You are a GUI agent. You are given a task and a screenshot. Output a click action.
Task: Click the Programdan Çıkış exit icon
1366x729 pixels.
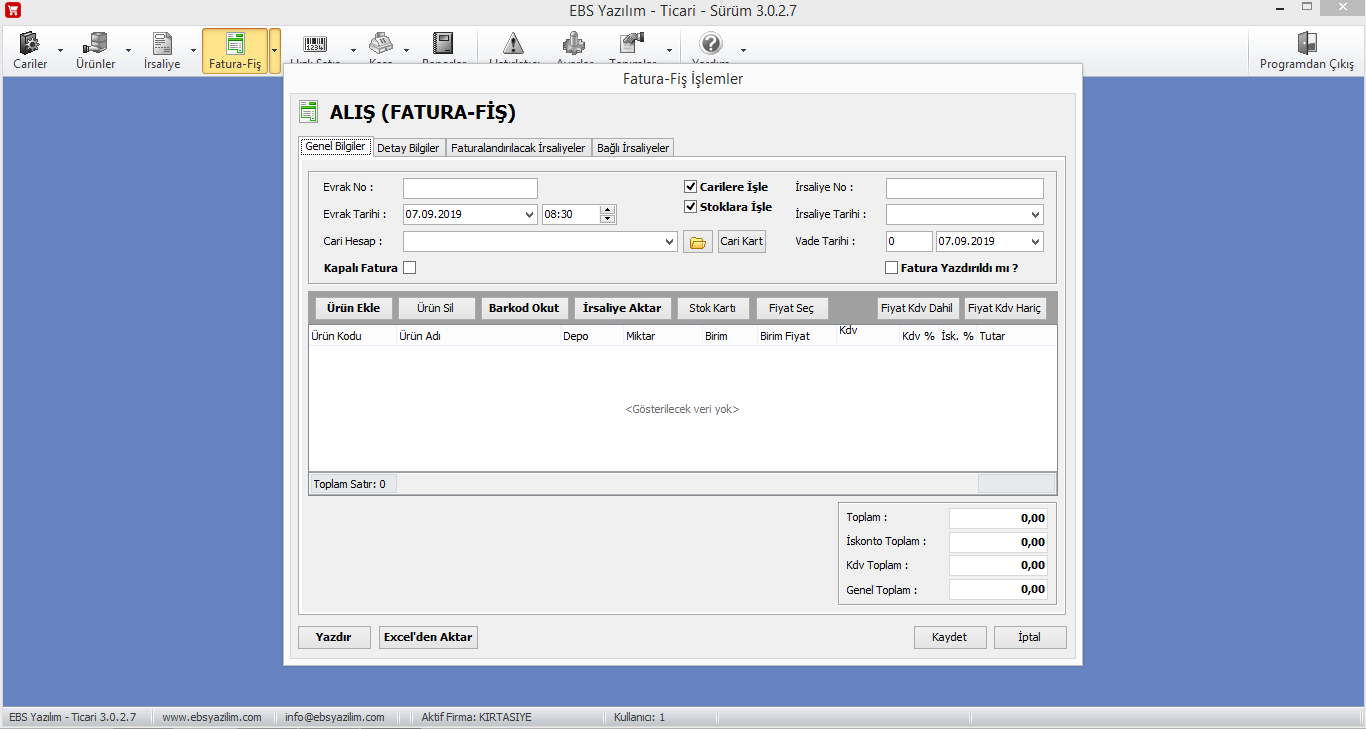pyautogui.click(x=1306, y=45)
